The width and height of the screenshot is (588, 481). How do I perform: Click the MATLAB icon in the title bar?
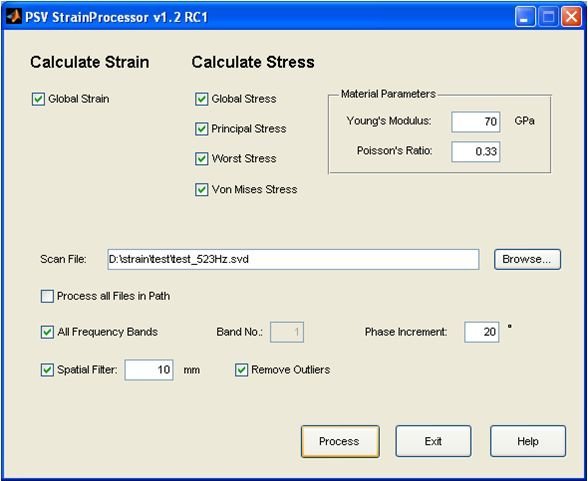(14, 16)
